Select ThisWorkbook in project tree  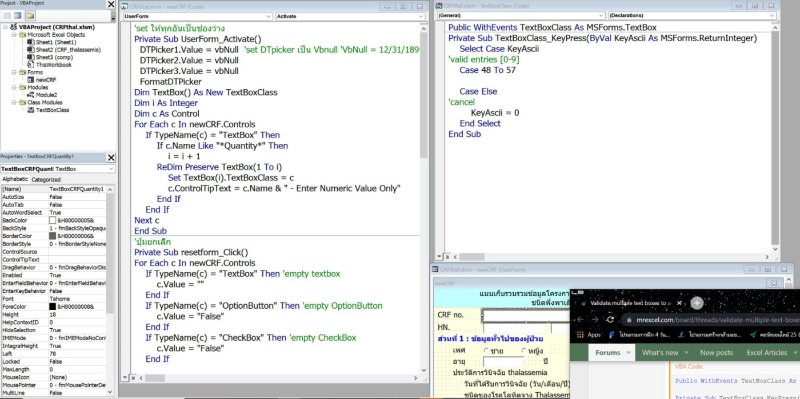pyautogui.click(x=49, y=65)
